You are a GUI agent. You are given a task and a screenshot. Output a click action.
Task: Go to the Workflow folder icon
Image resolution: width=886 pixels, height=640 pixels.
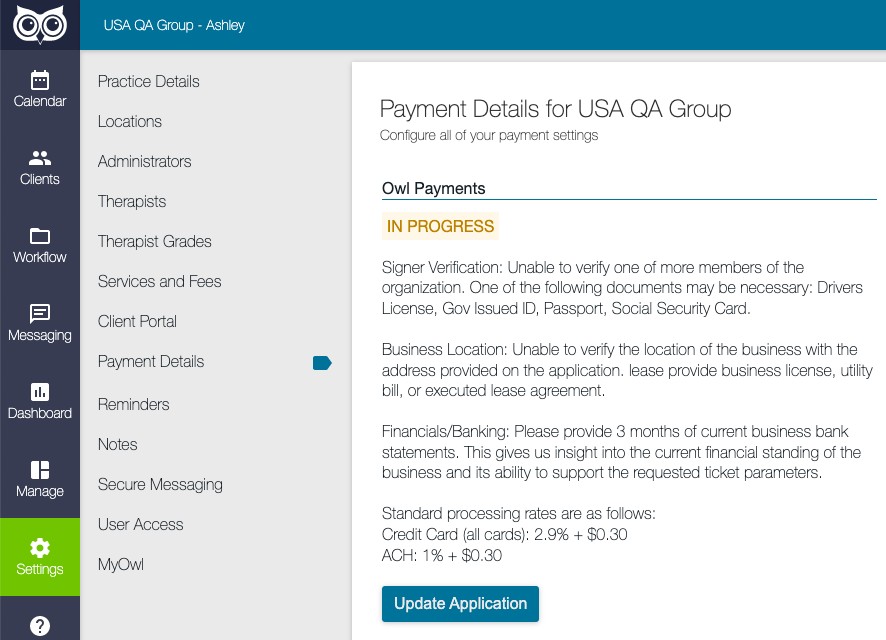click(x=40, y=236)
